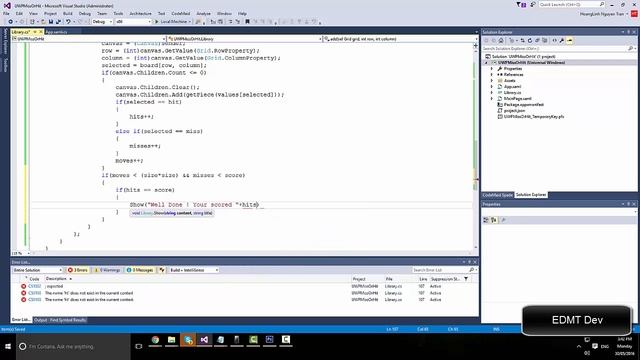Click the Save toolbar icon
Image resolution: width=640 pixels, height=360 pixels.
point(51,22)
